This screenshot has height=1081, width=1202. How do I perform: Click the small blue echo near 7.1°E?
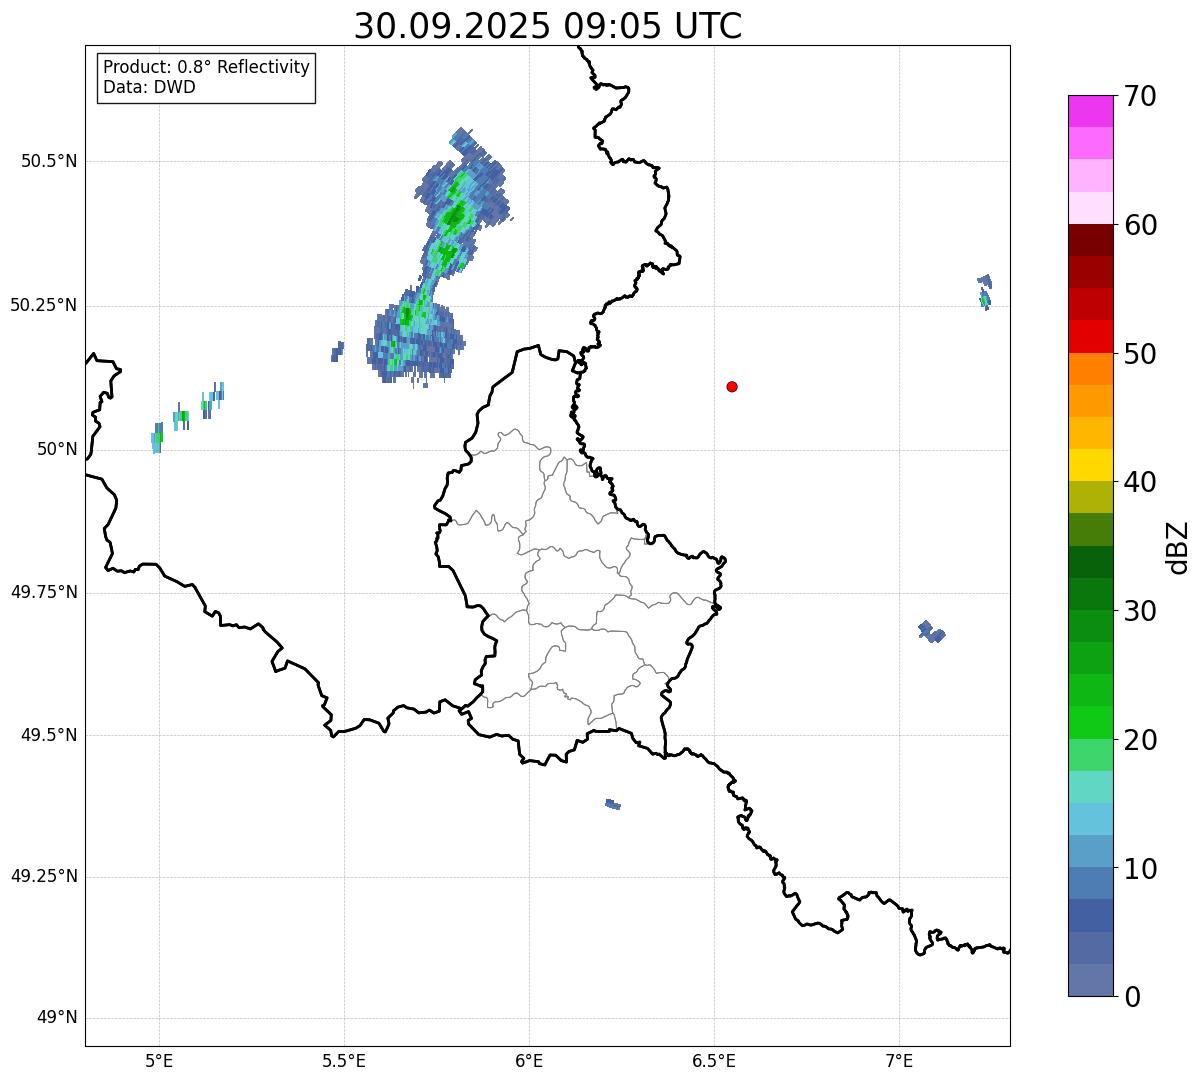click(931, 631)
